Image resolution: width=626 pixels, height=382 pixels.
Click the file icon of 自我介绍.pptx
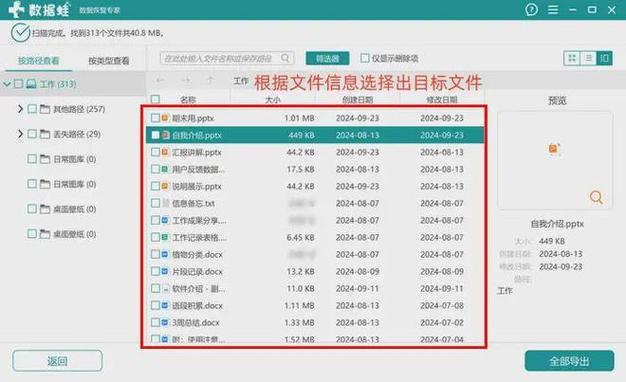pyautogui.click(x=165, y=135)
